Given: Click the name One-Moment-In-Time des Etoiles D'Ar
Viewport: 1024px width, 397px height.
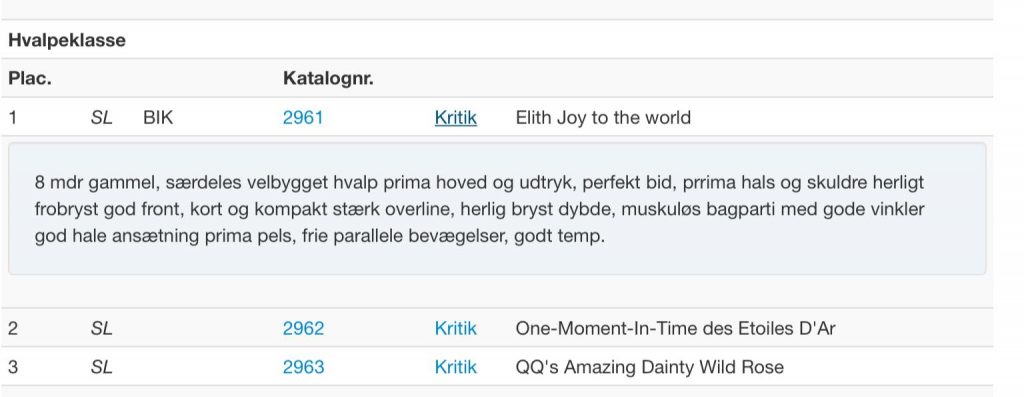Looking at the screenshot, I should click(x=675, y=328).
